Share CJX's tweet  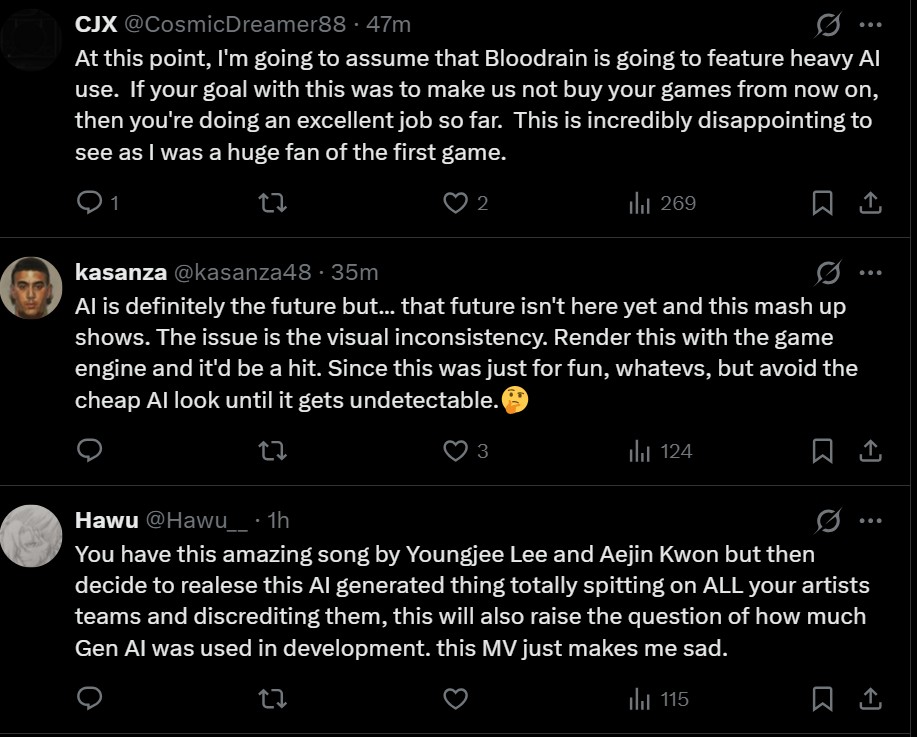click(x=870, y=203)
